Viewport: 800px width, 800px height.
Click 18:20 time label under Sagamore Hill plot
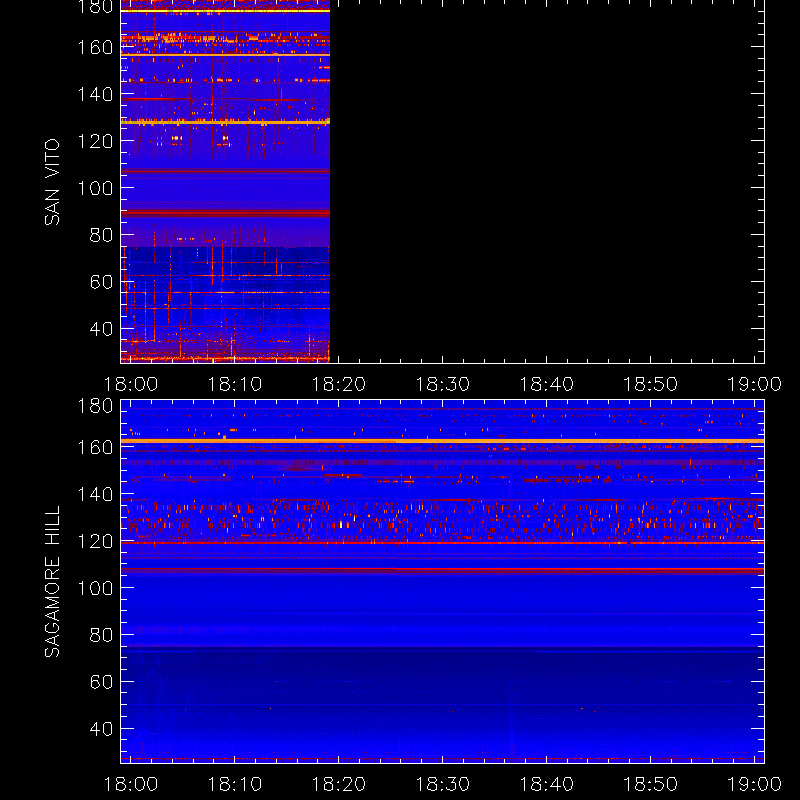tap(338, 784)
